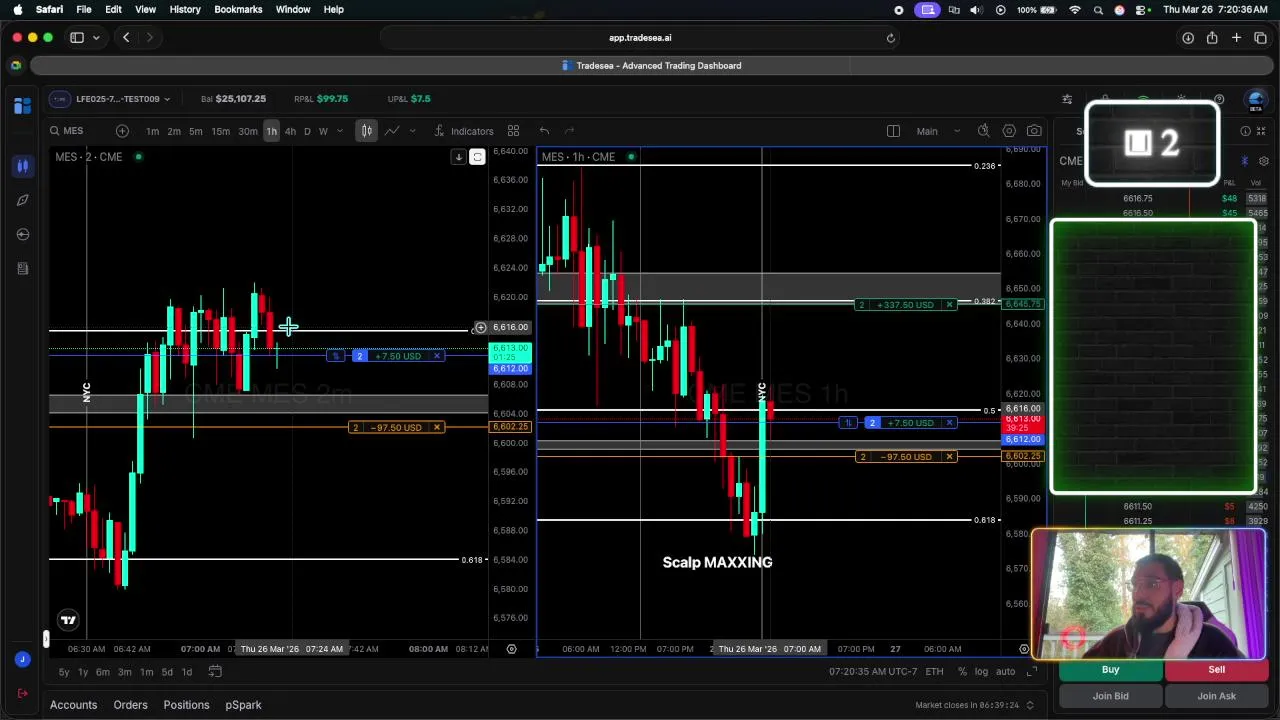Select line chart type in toolbar
Viewport: 1280px width, 720px height.
(x=392, y=131)
